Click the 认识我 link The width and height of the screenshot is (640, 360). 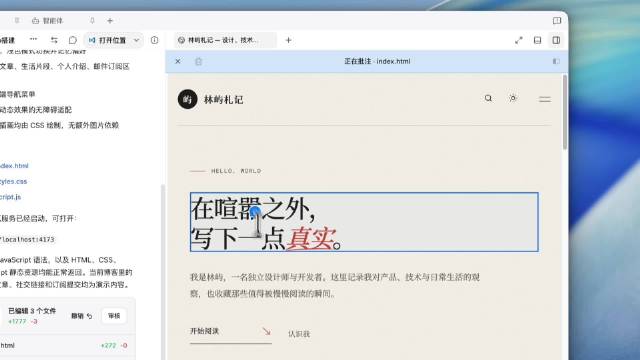(299, 334)
